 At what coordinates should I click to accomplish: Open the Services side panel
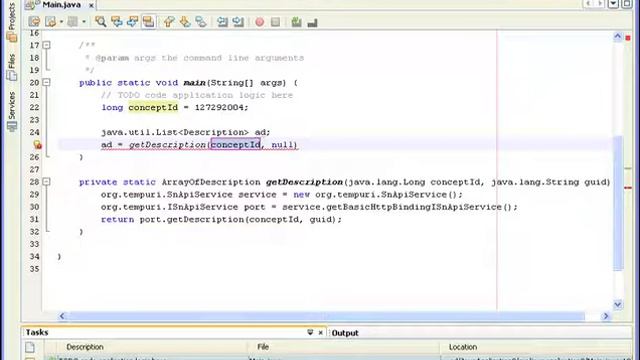[12, 111]
